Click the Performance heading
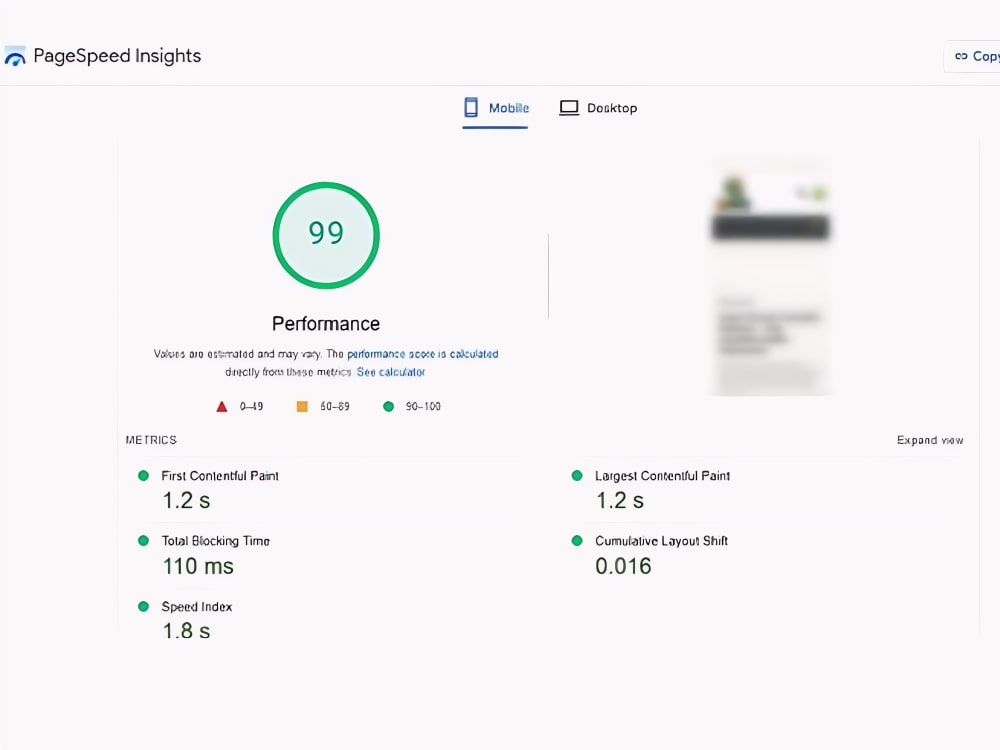Viewport: 1000px width, 750px height. coord(326,324)
